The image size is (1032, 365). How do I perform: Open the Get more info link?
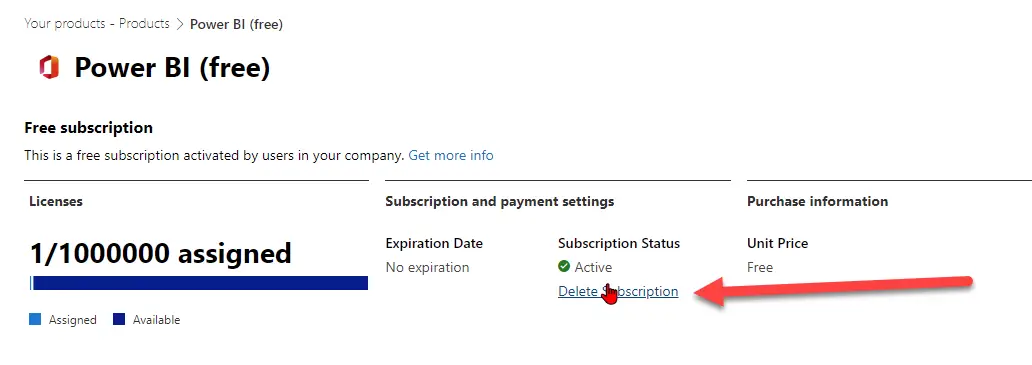click(451, 155)
